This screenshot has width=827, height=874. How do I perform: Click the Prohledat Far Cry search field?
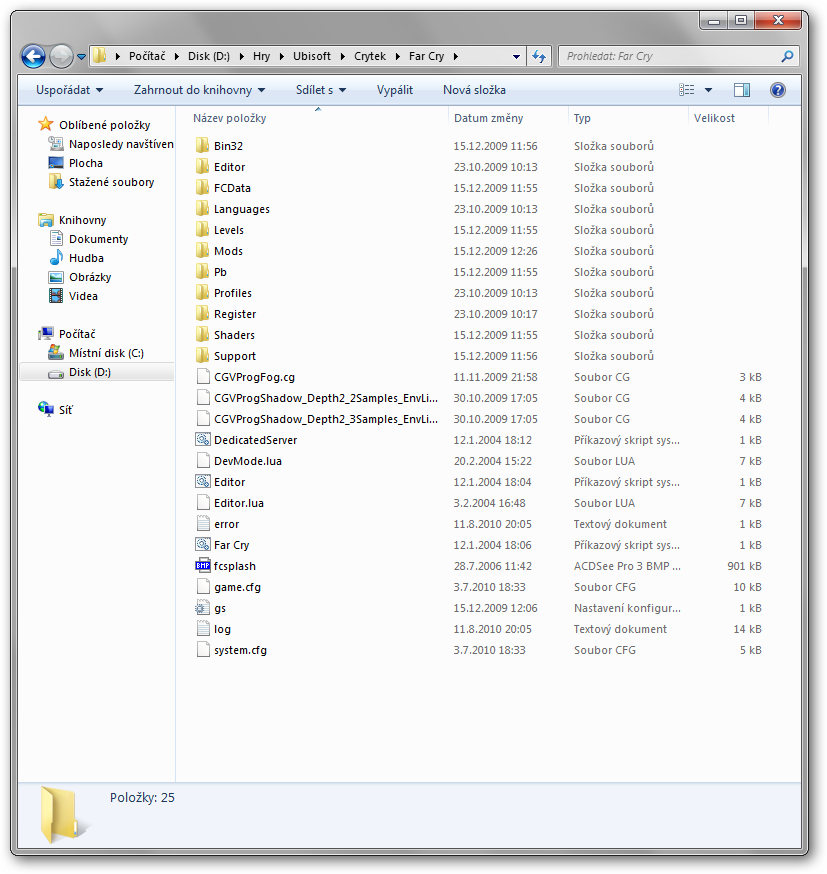point(668,57)
